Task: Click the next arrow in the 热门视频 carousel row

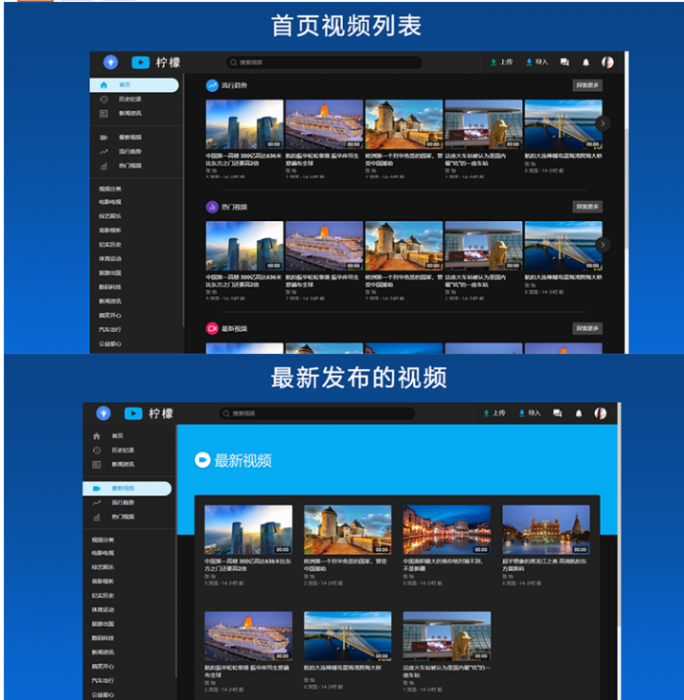Action: [602, 245]
